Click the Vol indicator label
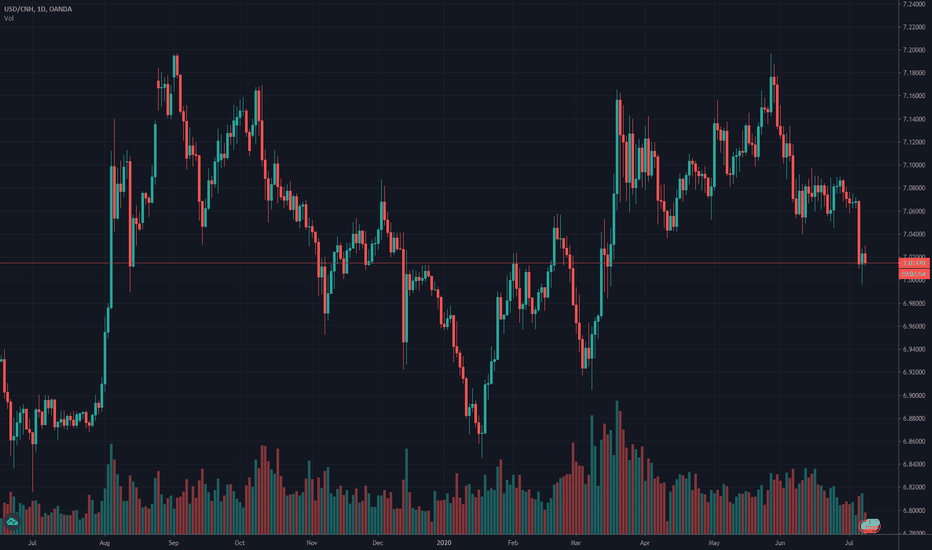This screenshot has width=932, height=550. pyautogui.click(x=9, y=18)
